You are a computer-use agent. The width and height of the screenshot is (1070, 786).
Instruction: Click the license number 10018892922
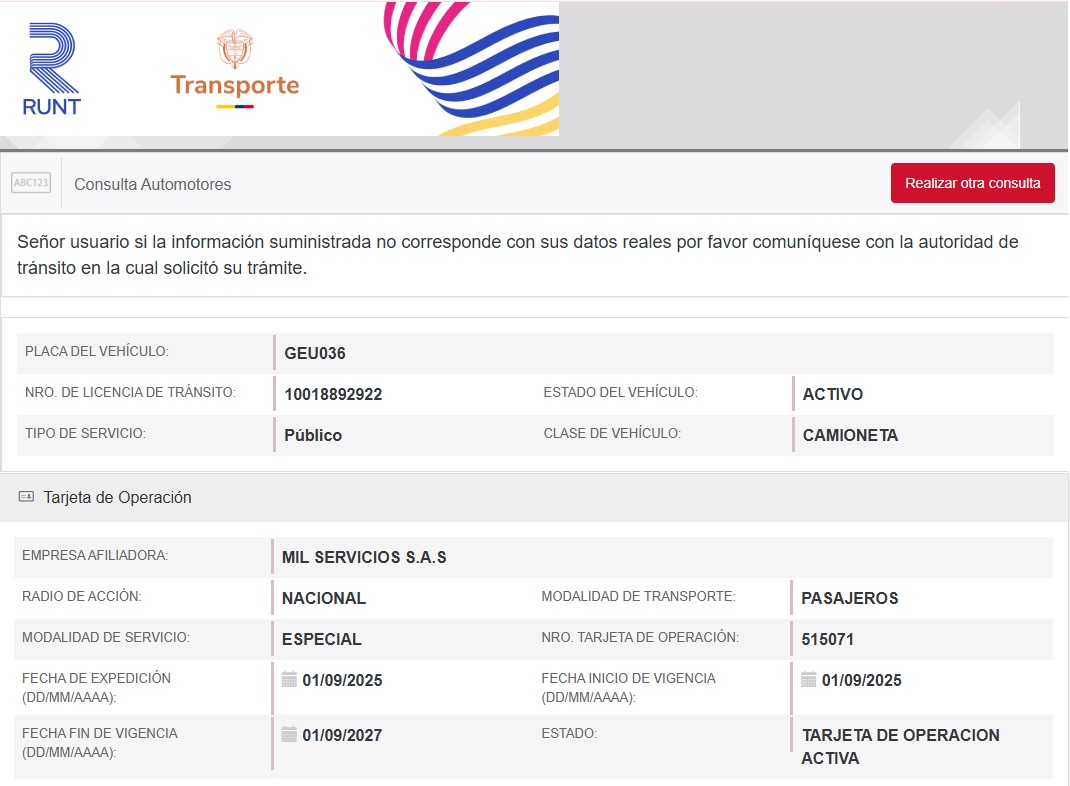click(x=333, y=394)
